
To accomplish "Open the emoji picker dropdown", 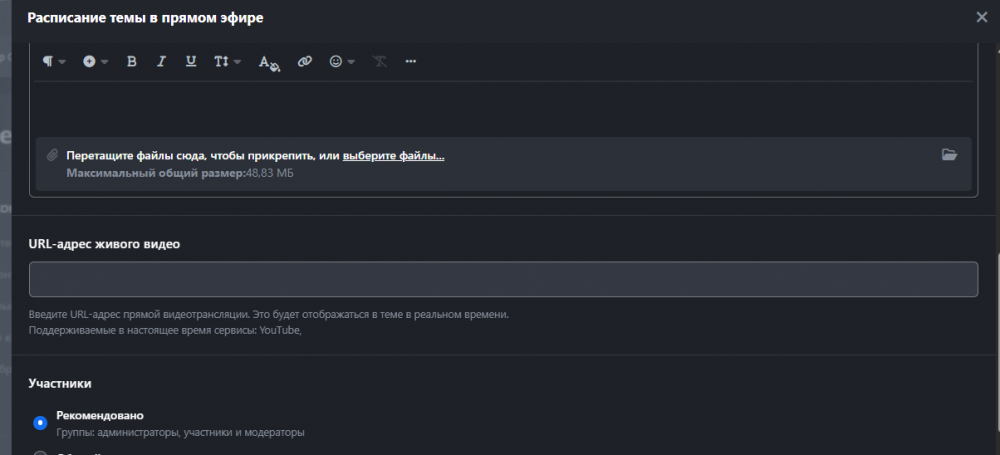I will click(x=342, y=62).
